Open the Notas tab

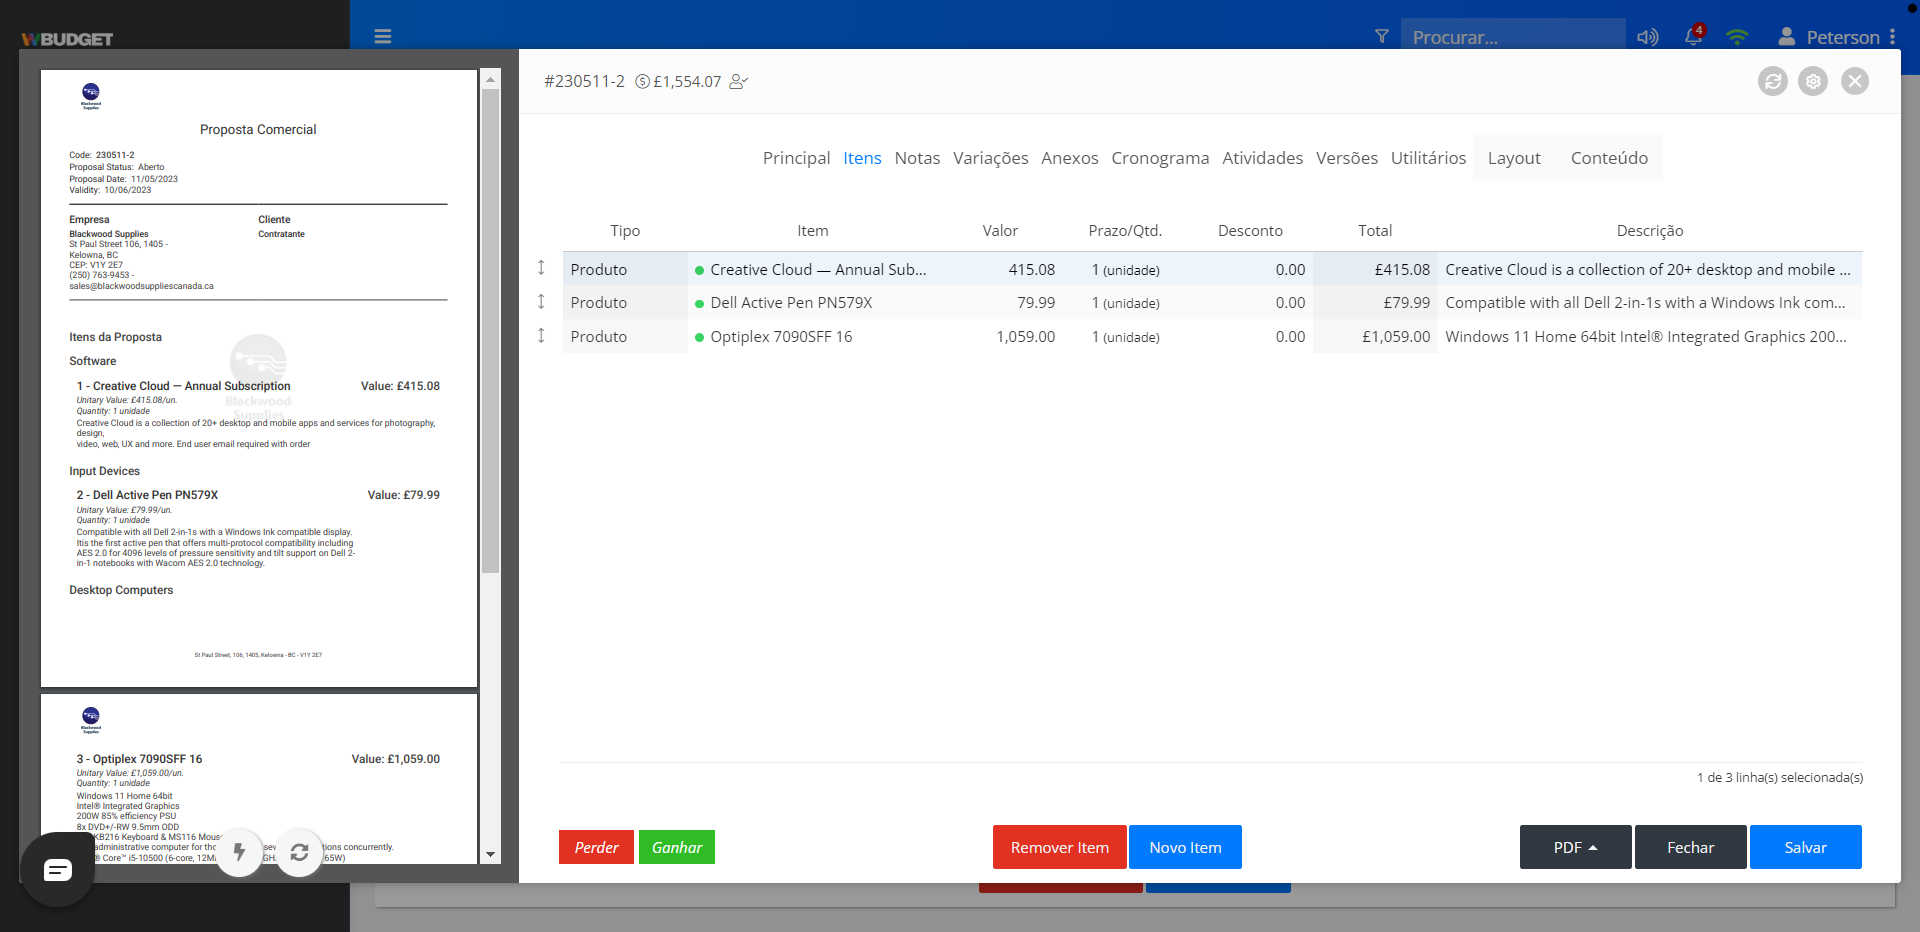[x=917, y=158]
